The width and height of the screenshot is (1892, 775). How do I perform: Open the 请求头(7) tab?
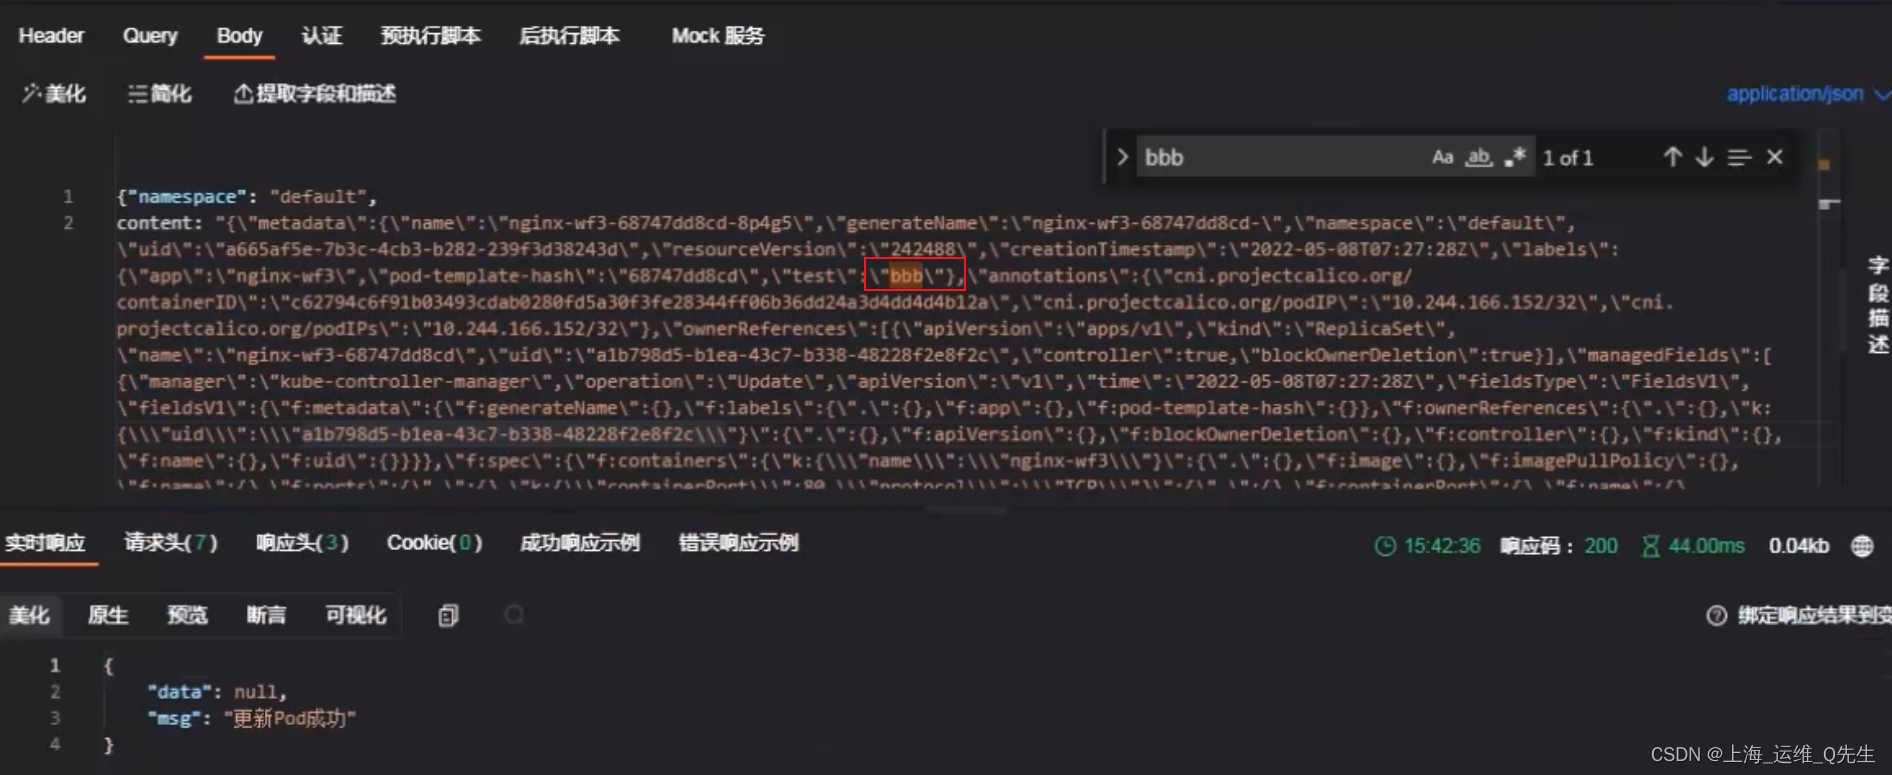(x=170, y=543)
